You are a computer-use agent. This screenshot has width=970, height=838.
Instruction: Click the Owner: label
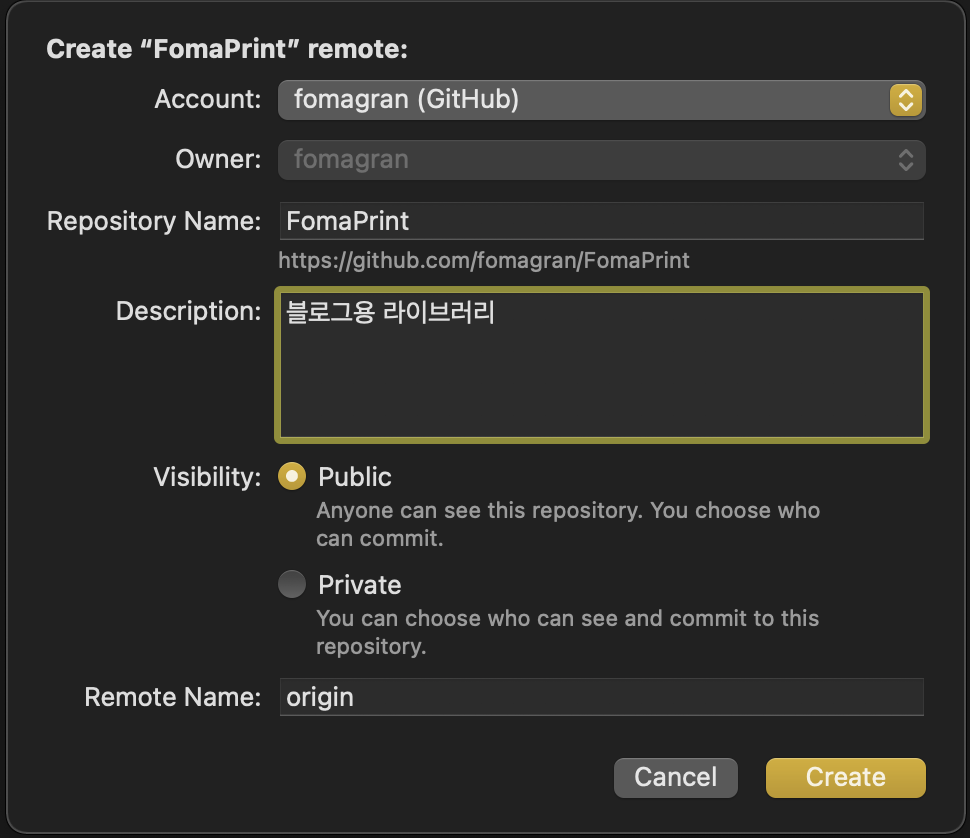[x=218, y=159]
